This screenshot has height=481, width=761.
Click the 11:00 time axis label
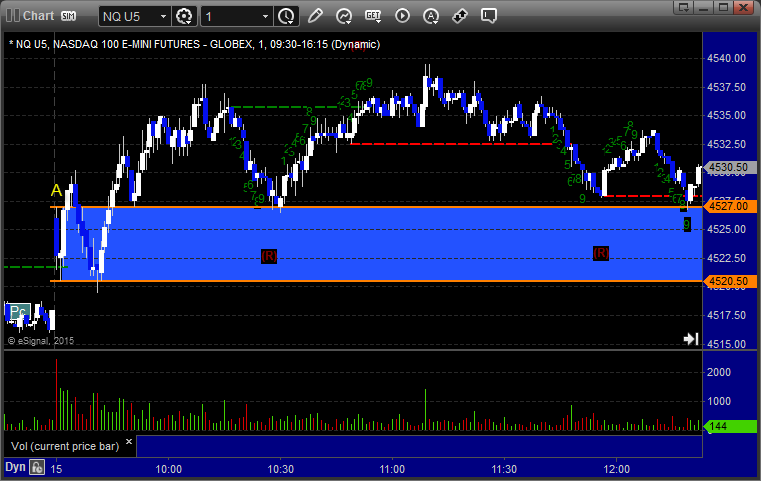(392, 469)
